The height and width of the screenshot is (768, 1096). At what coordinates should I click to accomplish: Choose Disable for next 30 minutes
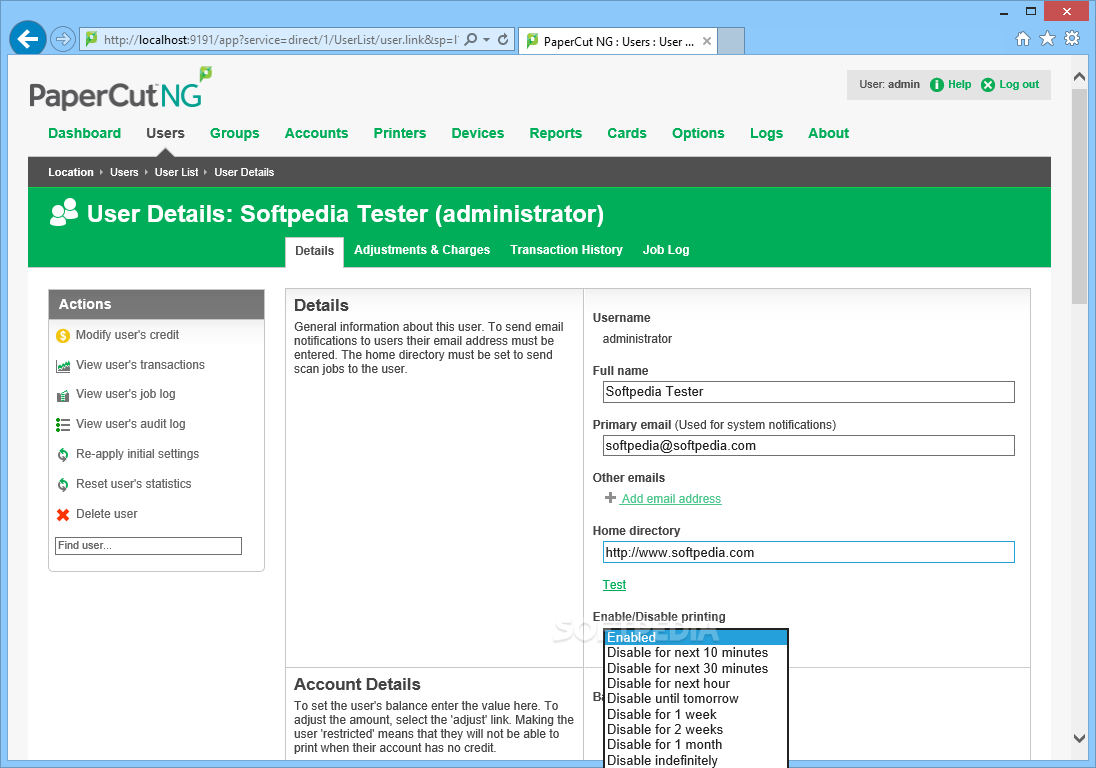coord(696,668)
